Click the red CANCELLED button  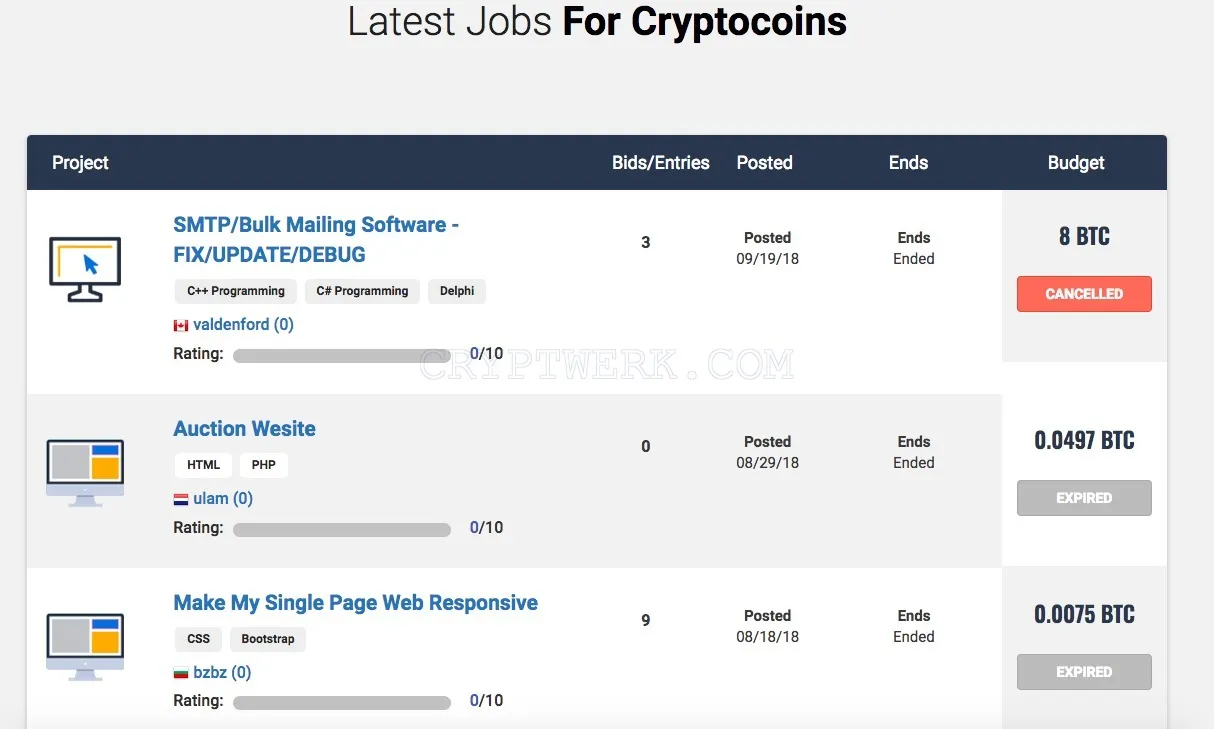[1084, 294]
